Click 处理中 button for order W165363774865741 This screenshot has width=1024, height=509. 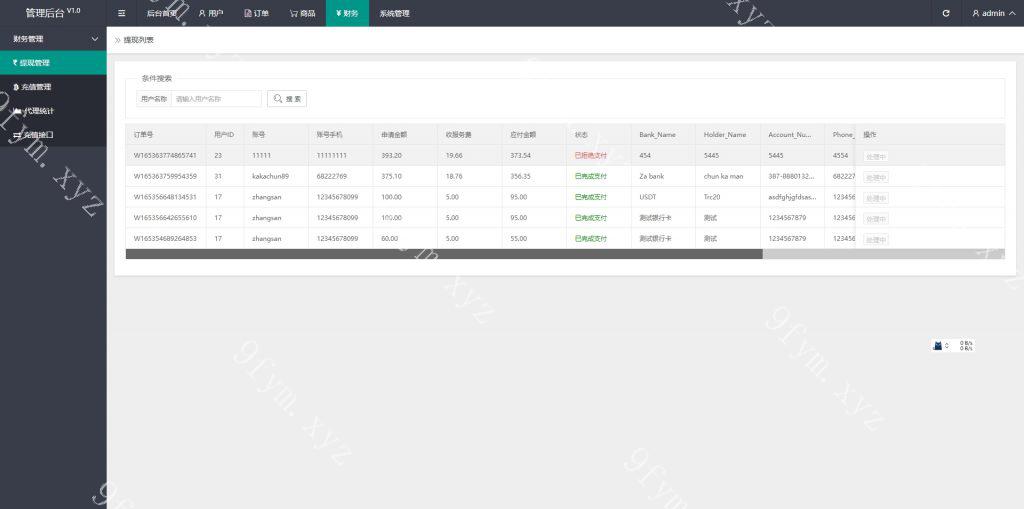click(876, 156)
